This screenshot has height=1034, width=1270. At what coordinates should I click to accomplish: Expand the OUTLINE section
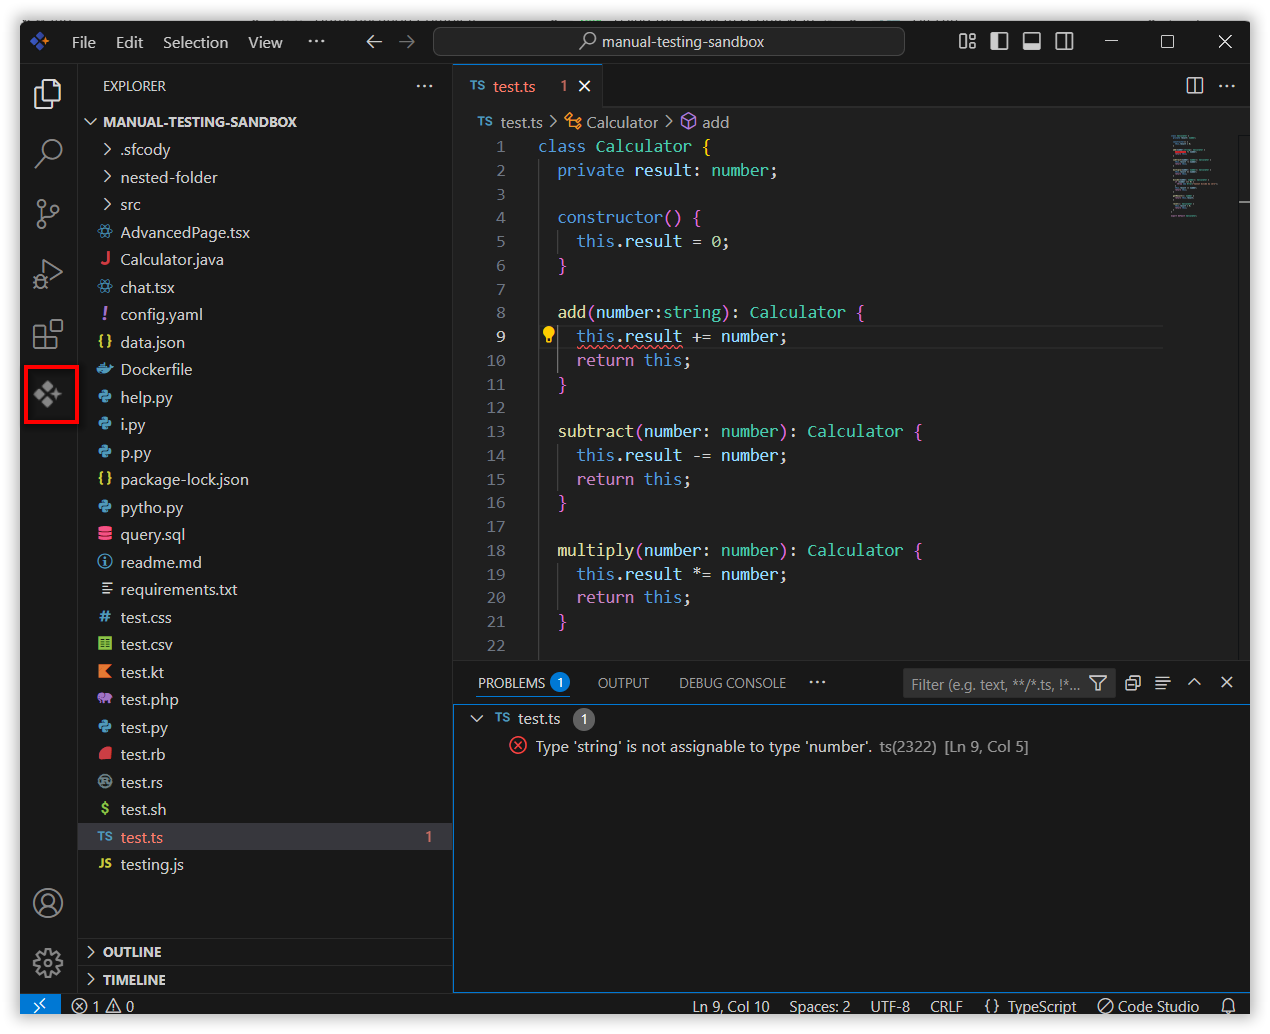(132, 952)
